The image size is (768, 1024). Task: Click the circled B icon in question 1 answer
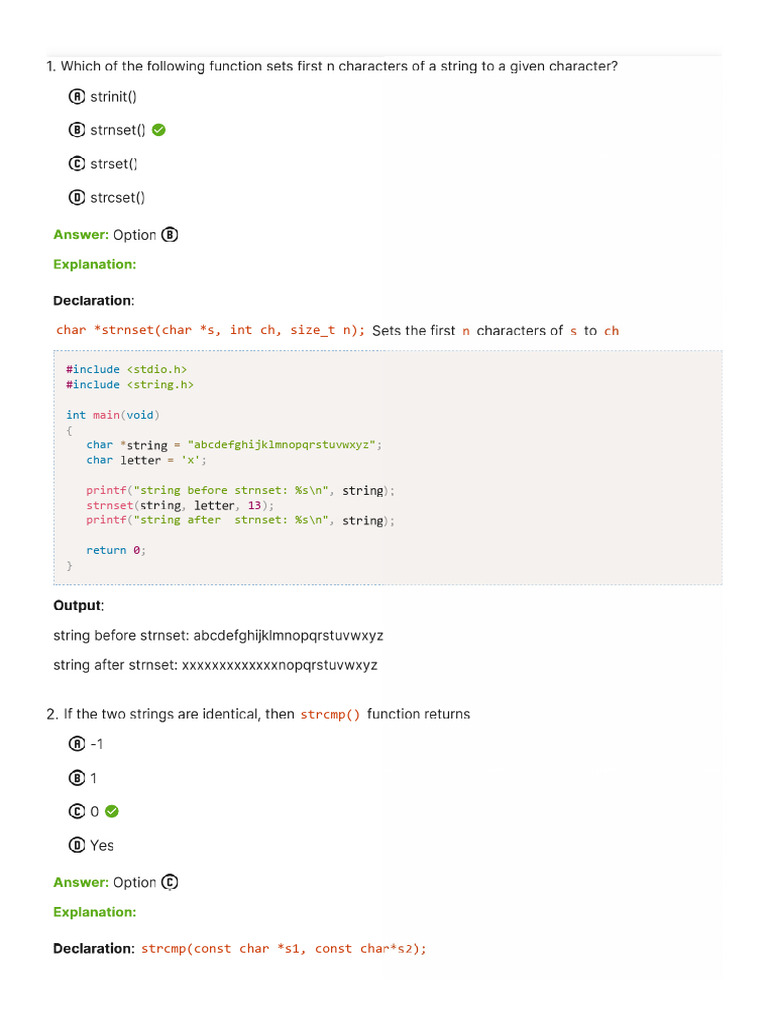(170, 235)
